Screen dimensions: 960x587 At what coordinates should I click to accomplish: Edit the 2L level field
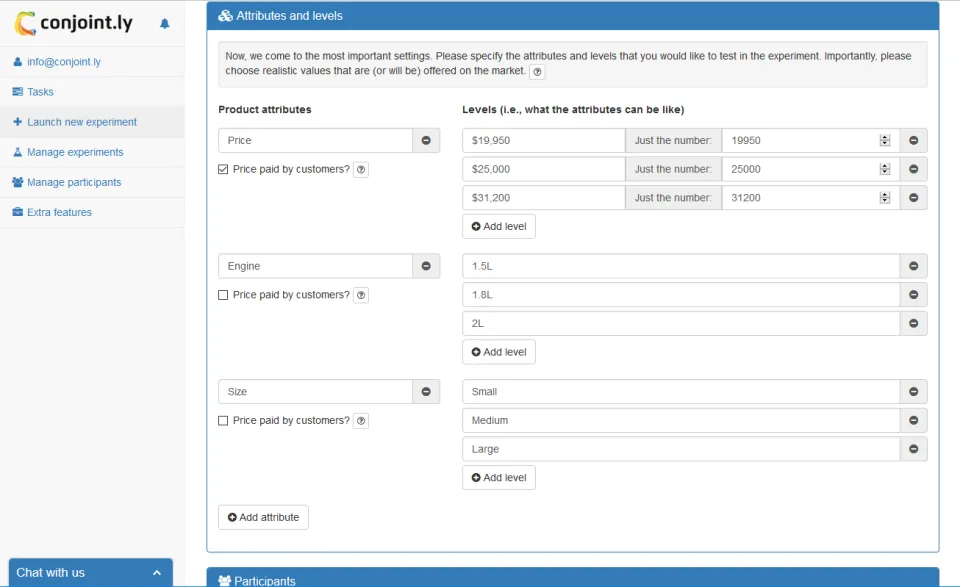(x=681, y=323)
